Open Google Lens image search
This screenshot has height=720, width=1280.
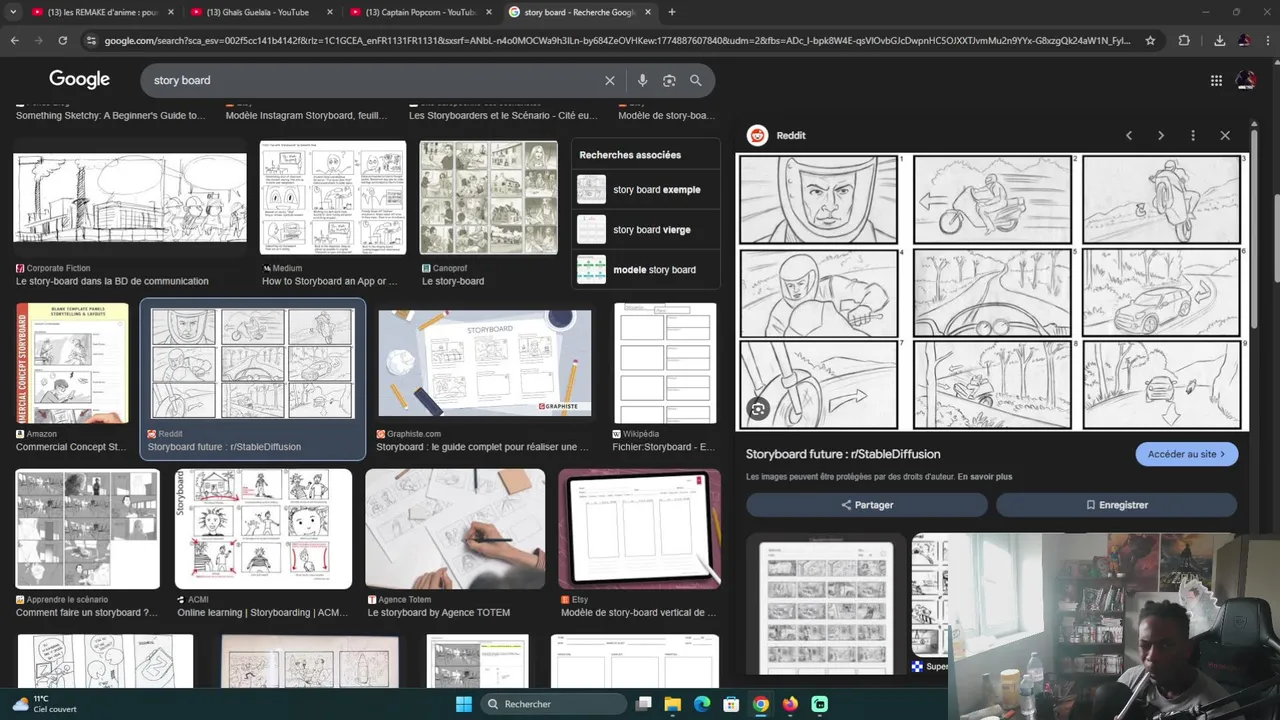coord(669,80)
